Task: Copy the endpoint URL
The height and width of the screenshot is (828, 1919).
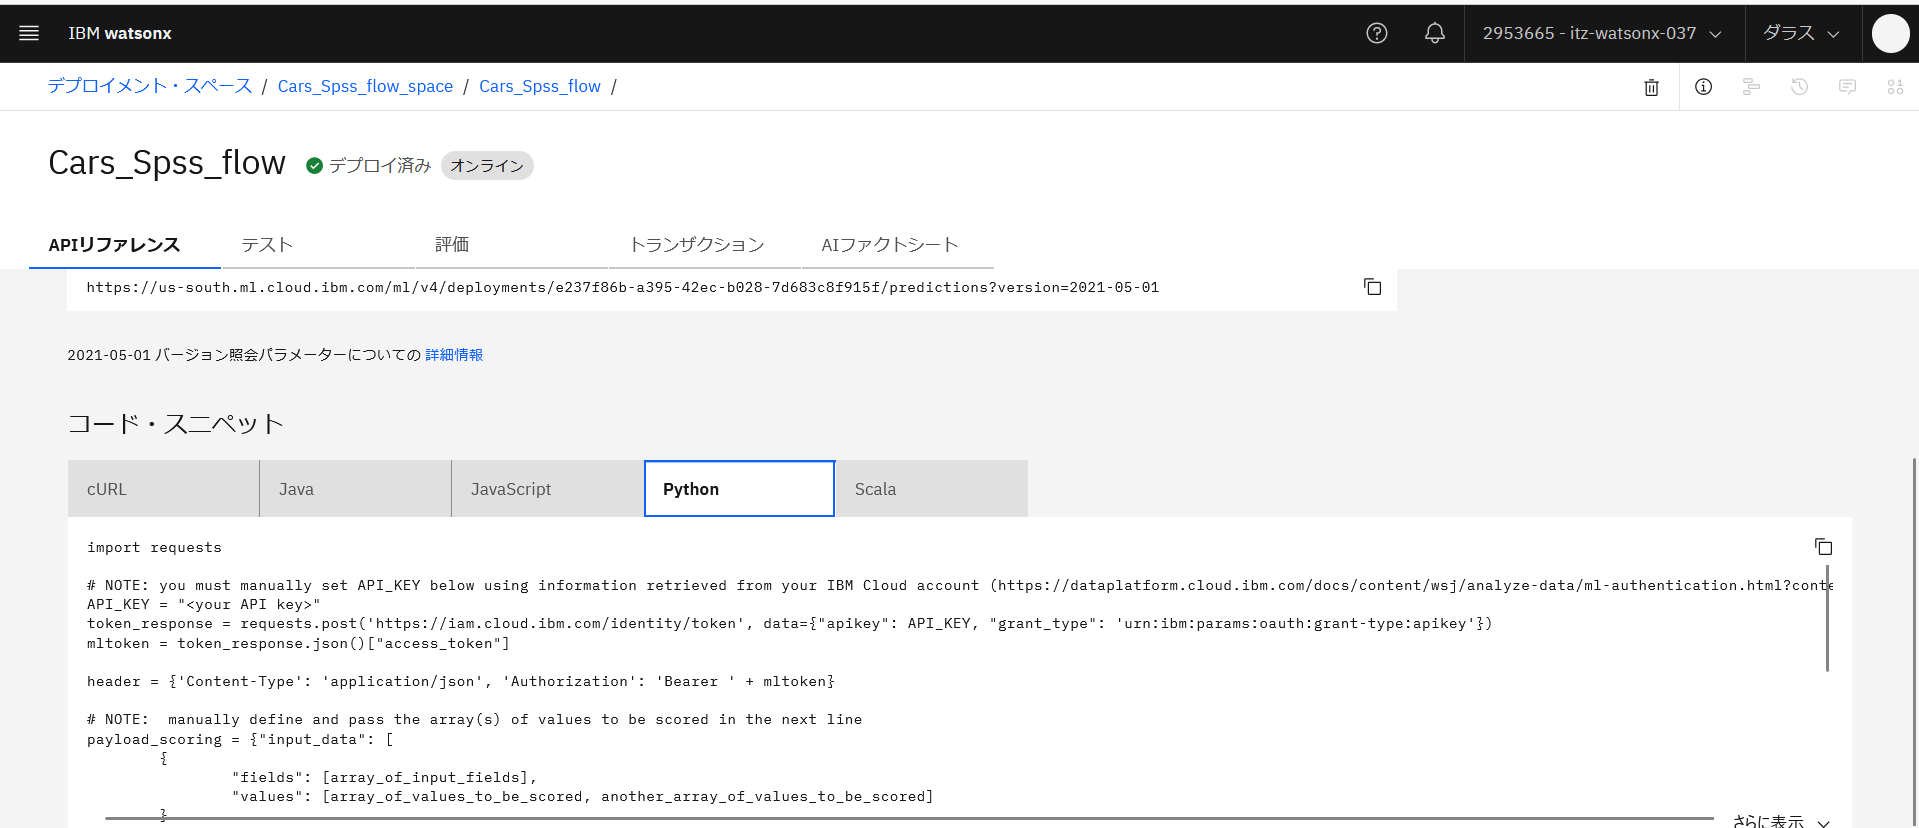Action: click(x=1373, y=287)
